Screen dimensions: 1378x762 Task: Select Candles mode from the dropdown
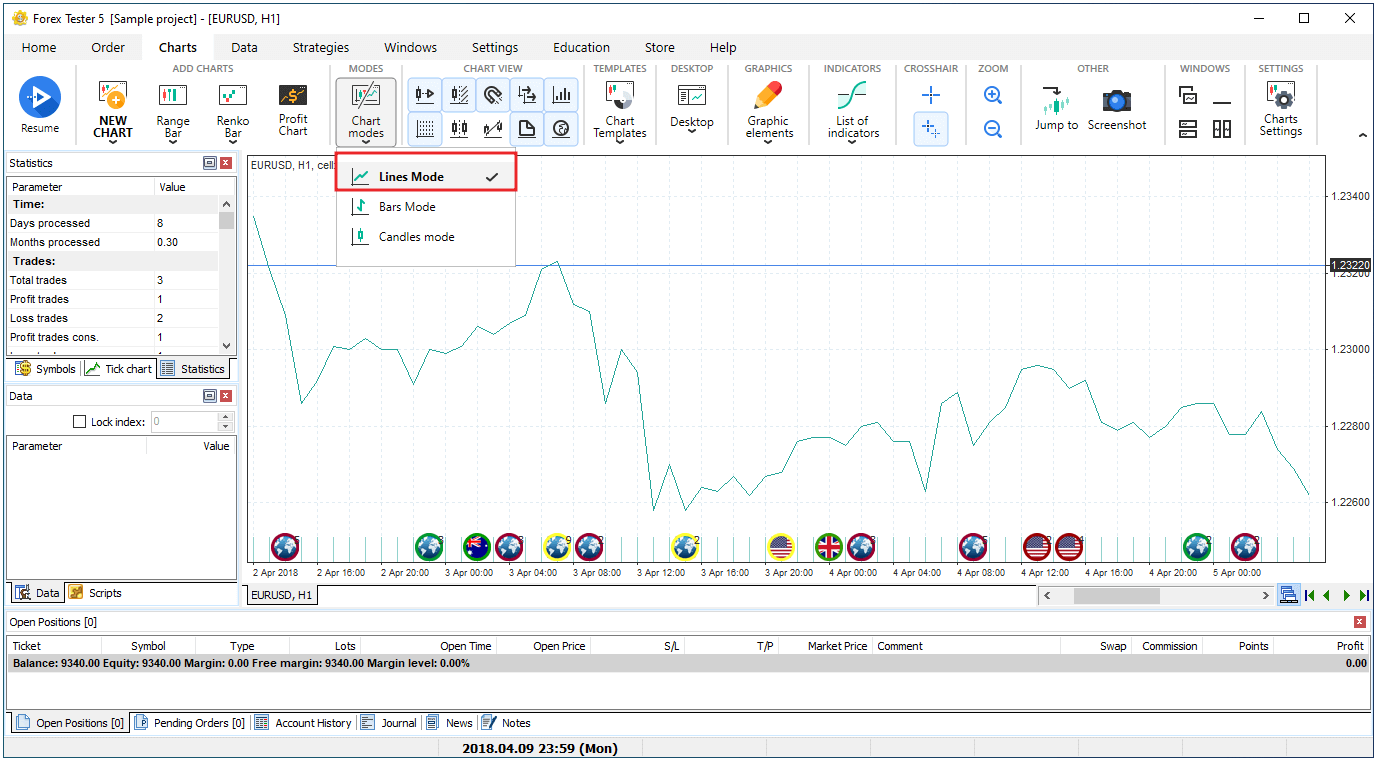click(416, 237)
